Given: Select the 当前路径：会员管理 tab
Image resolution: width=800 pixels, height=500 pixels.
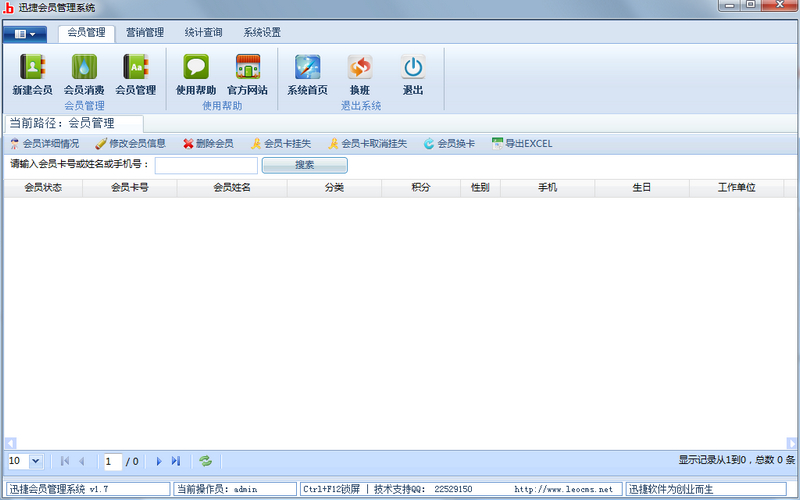Looking at the screenshot, I should click(74, 123).
